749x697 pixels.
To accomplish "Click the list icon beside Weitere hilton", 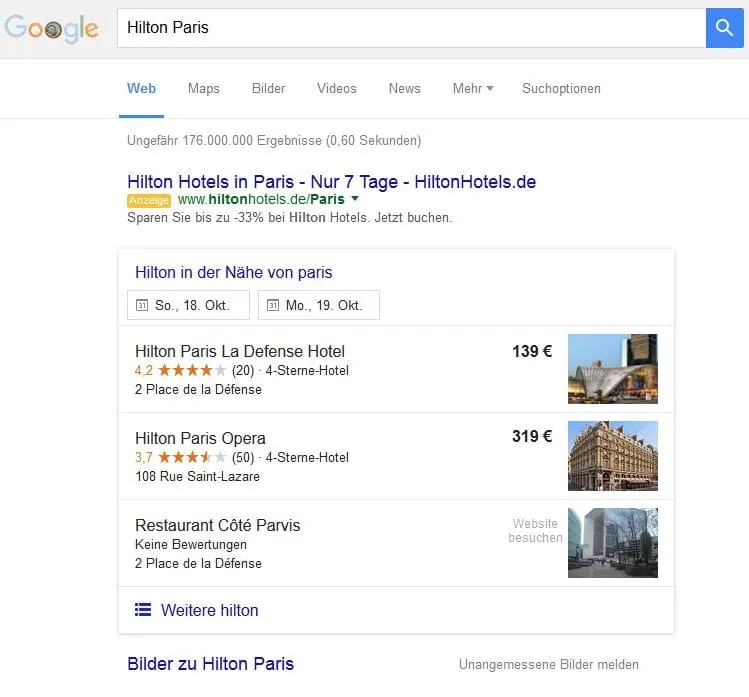I will 143,610.
